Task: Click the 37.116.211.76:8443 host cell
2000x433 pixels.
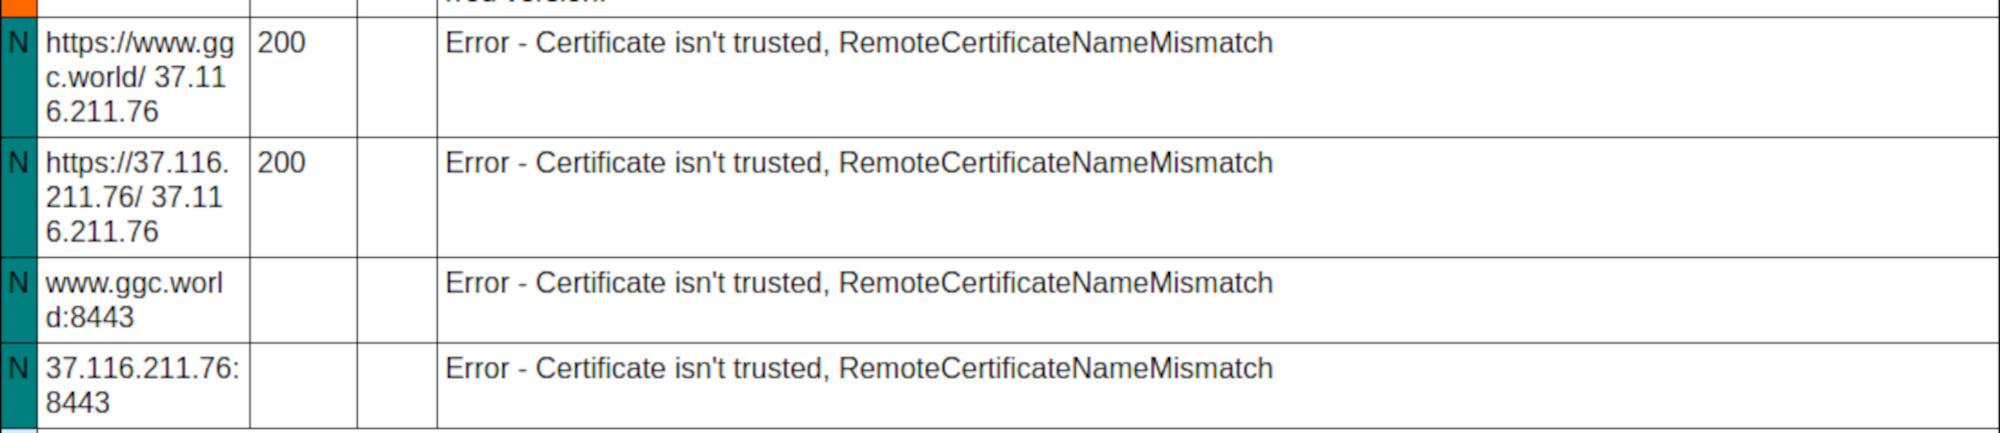Action: pos(143,386)
